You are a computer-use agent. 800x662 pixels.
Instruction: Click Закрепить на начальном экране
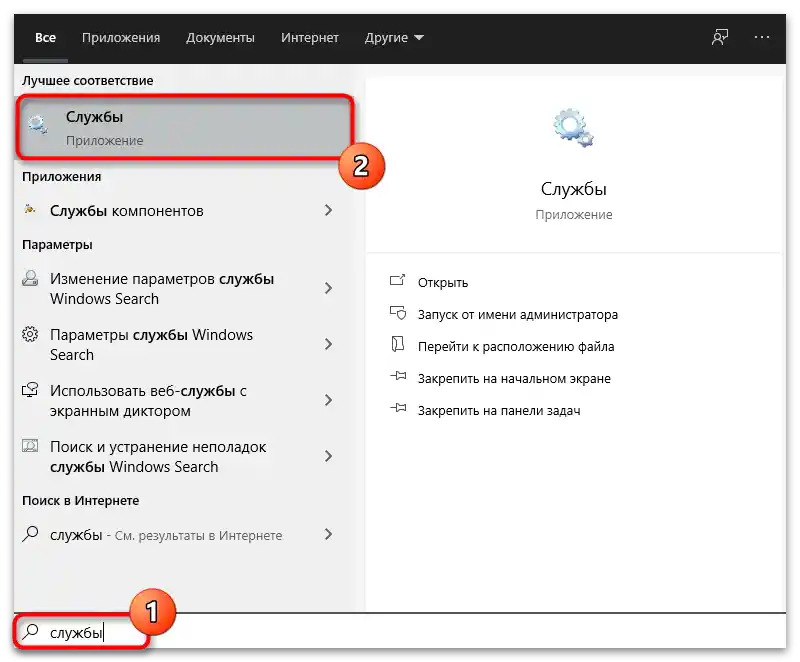[514, 379]
